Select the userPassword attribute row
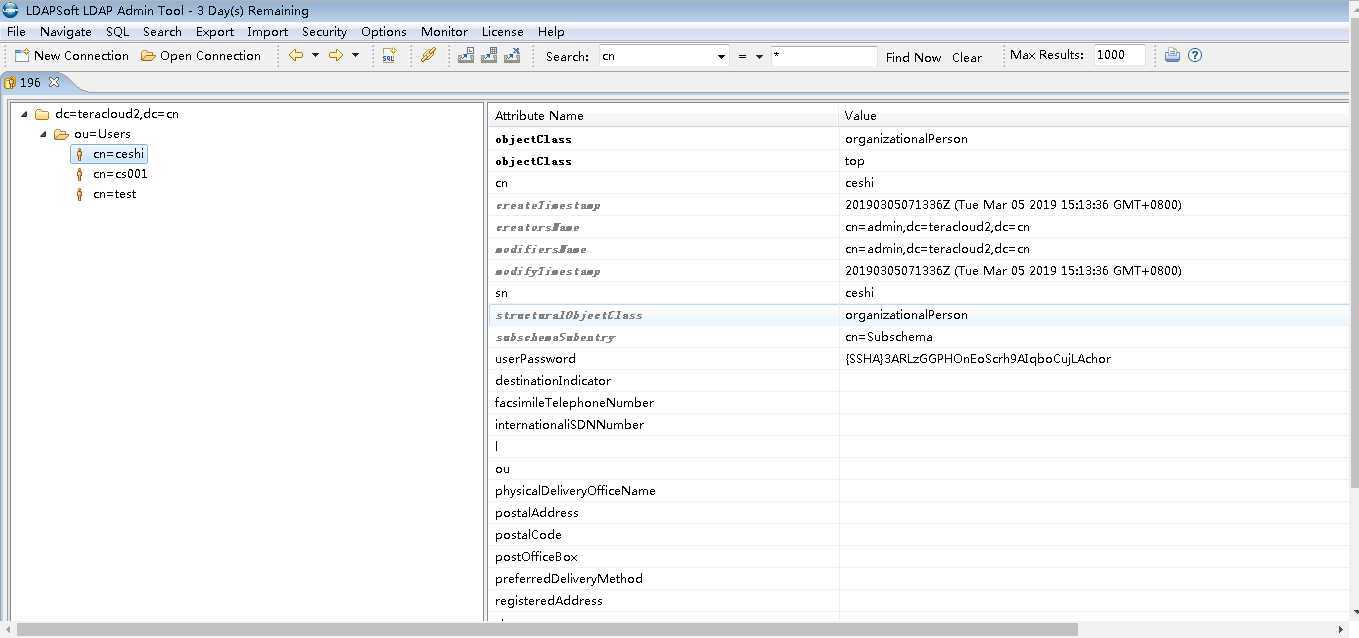 pyautogui.click(x=919, y=359)
